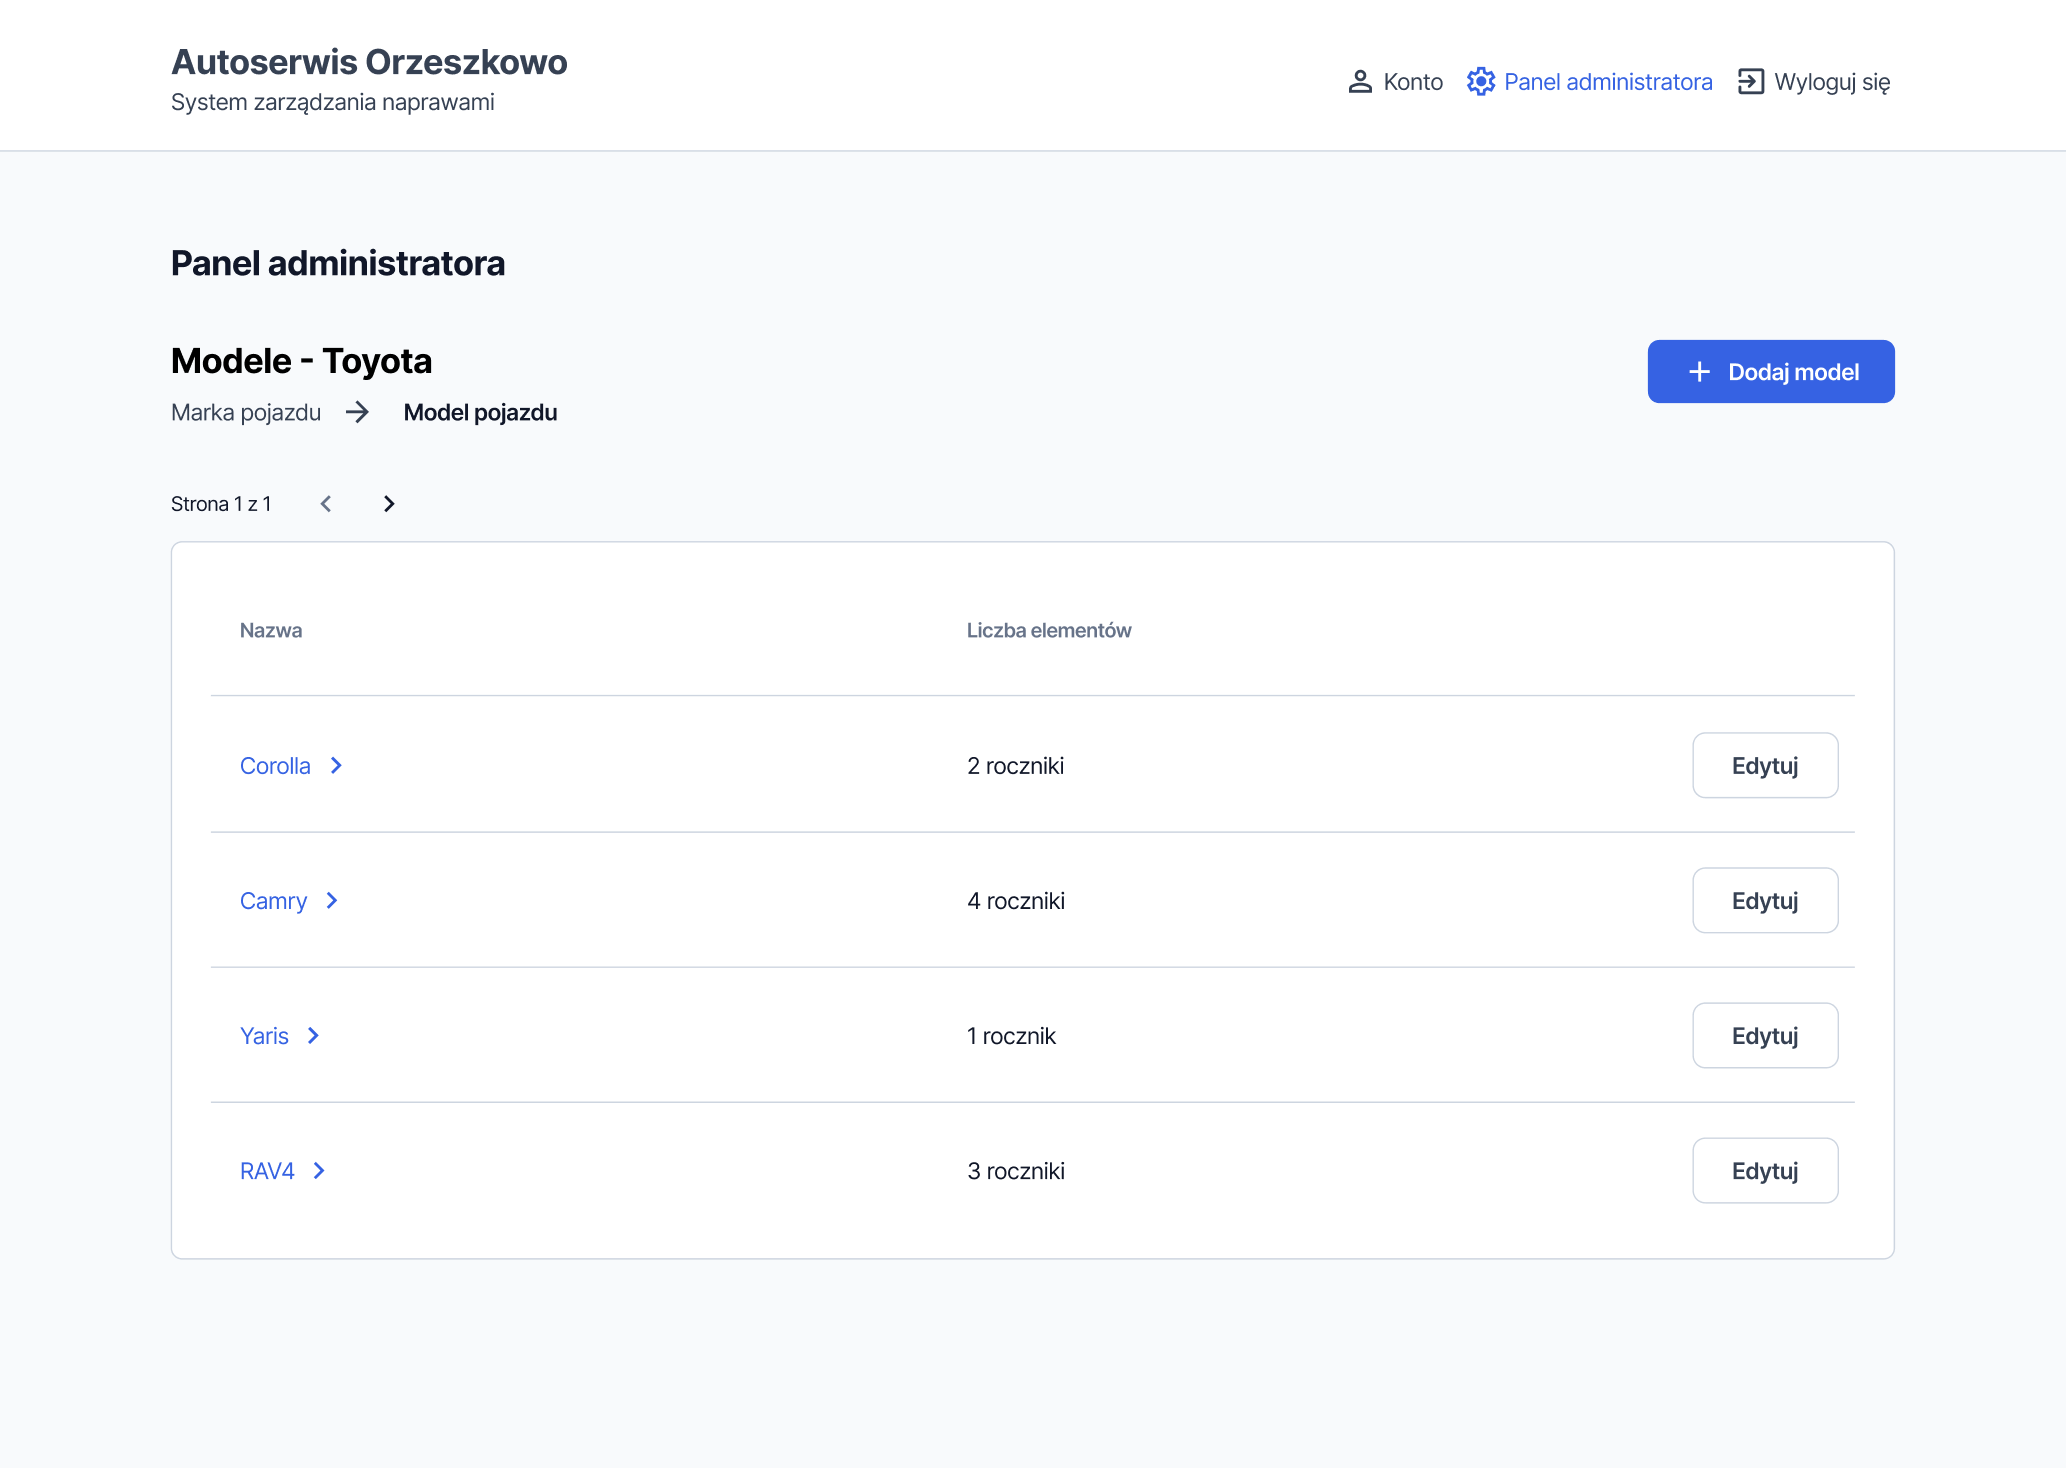The width and height of the screenshot is (2066, 1468).
Task: Click the Liczba elementów column header
Action: click(1049, 630)
